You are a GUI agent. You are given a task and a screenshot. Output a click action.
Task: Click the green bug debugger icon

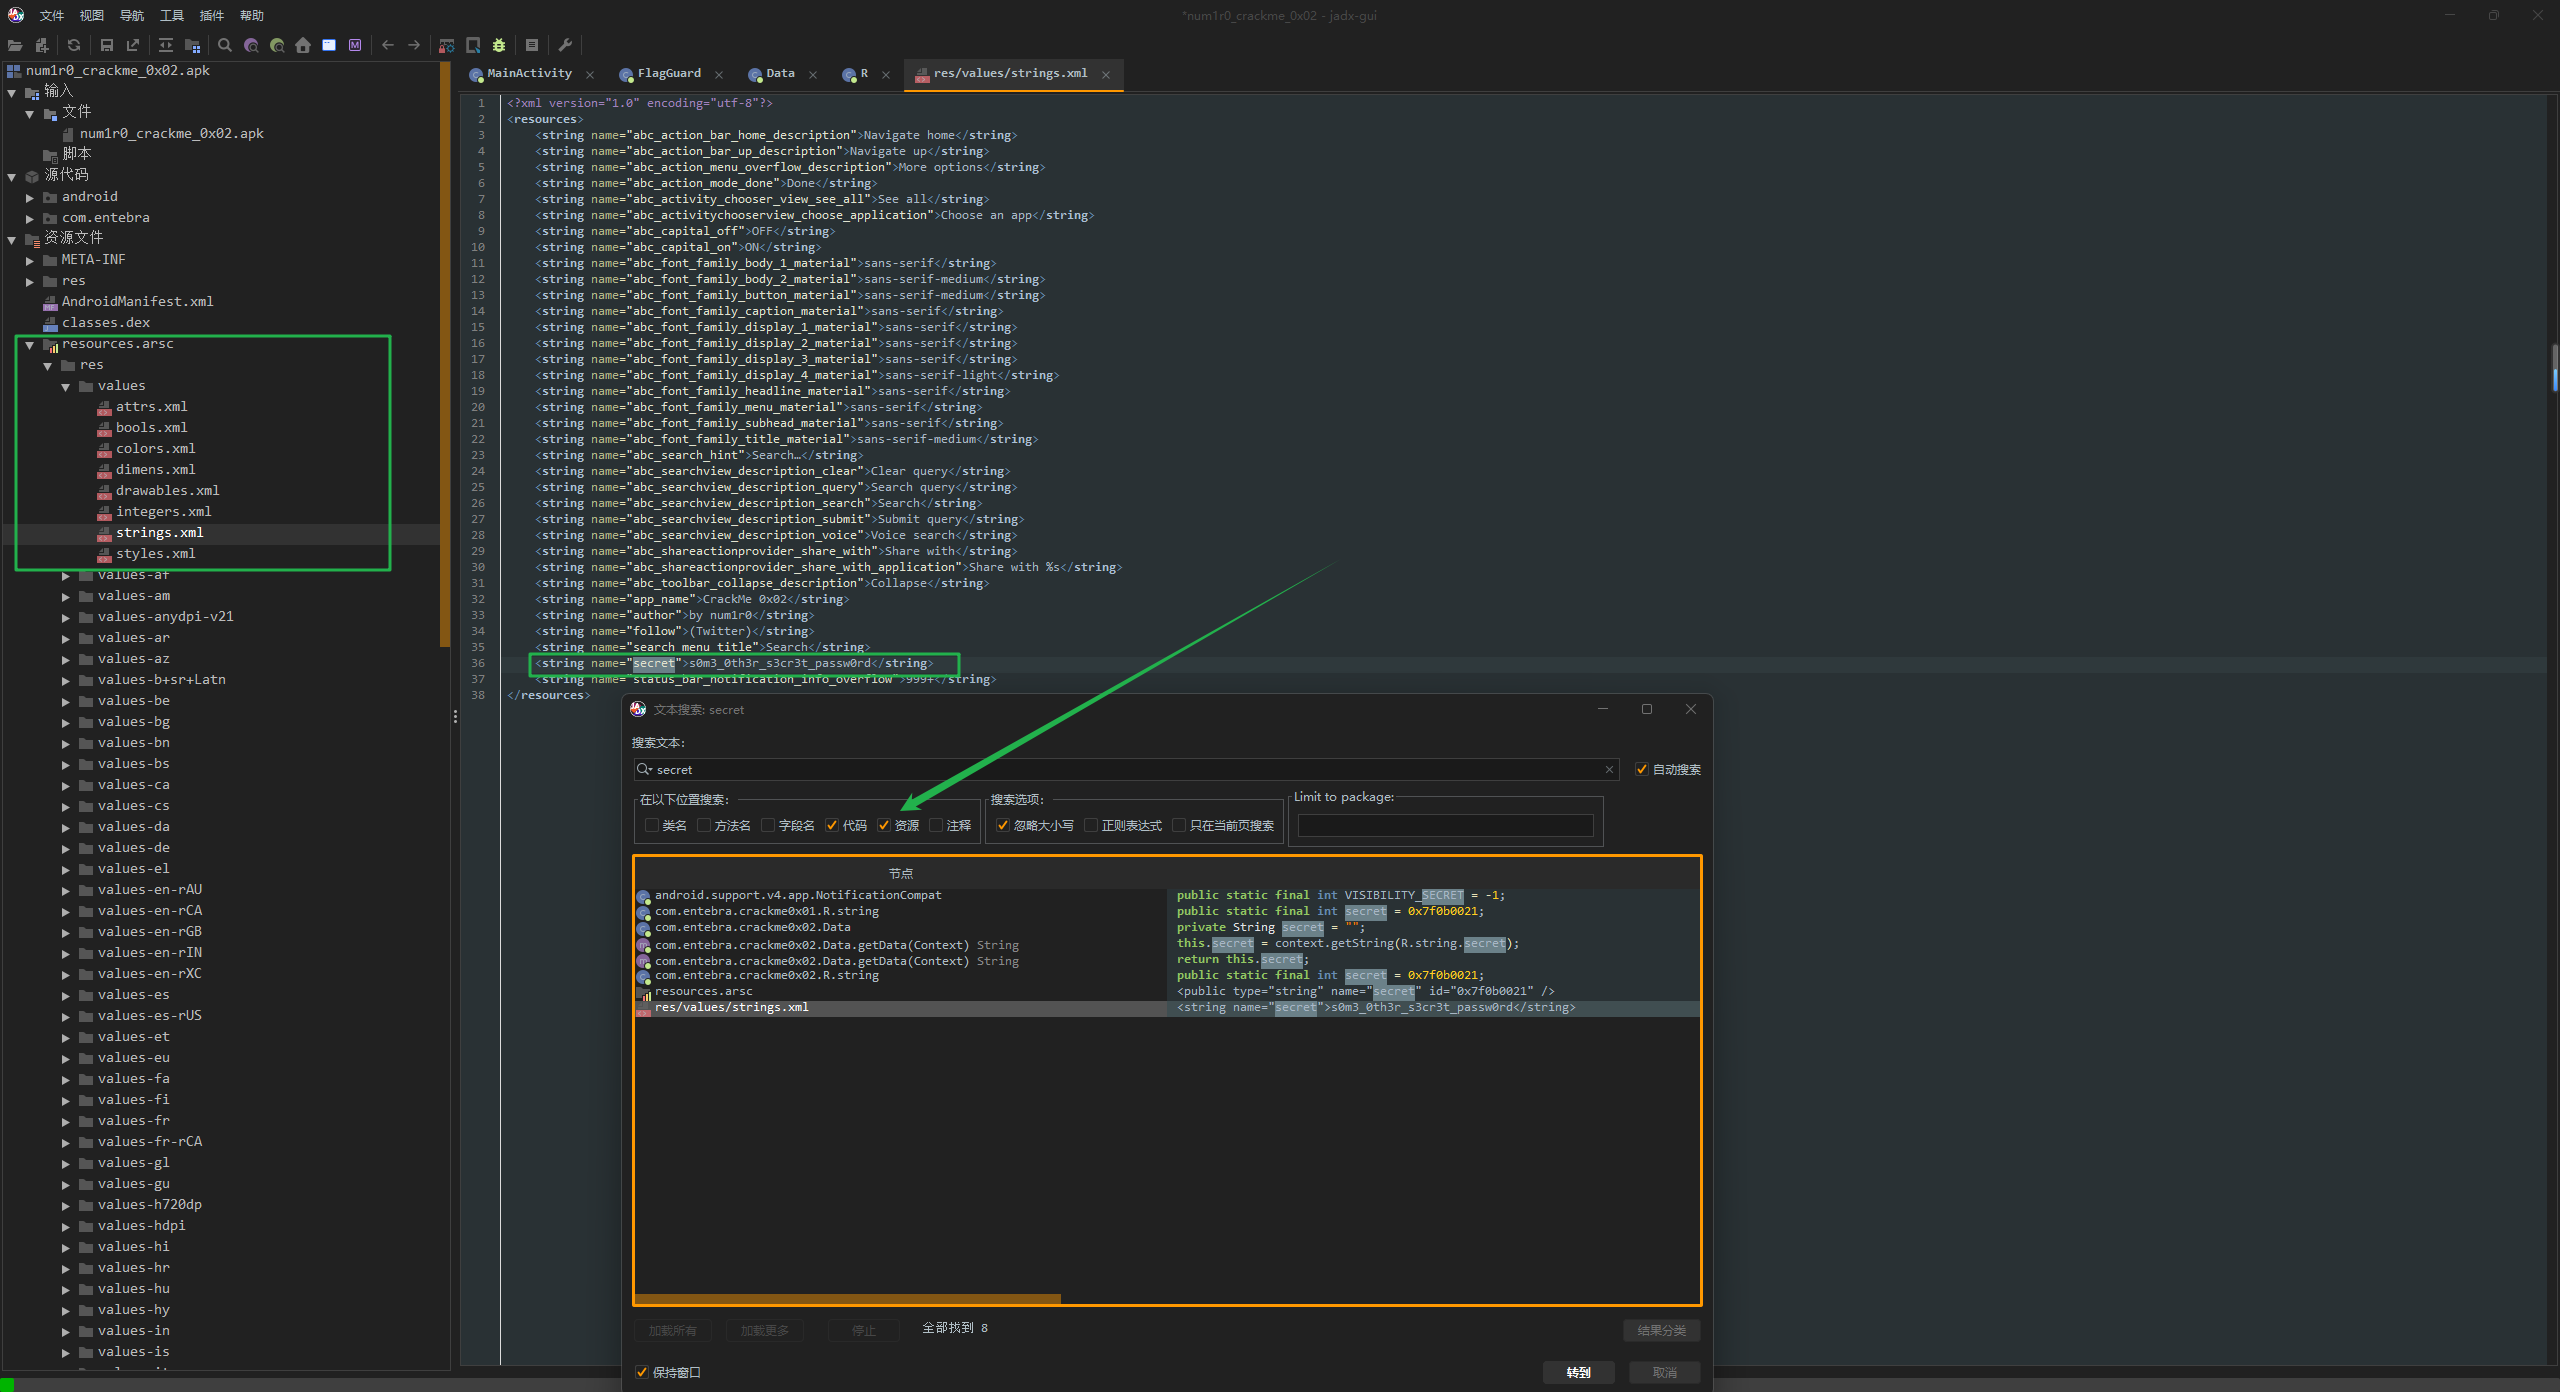(x=499, y=45)
